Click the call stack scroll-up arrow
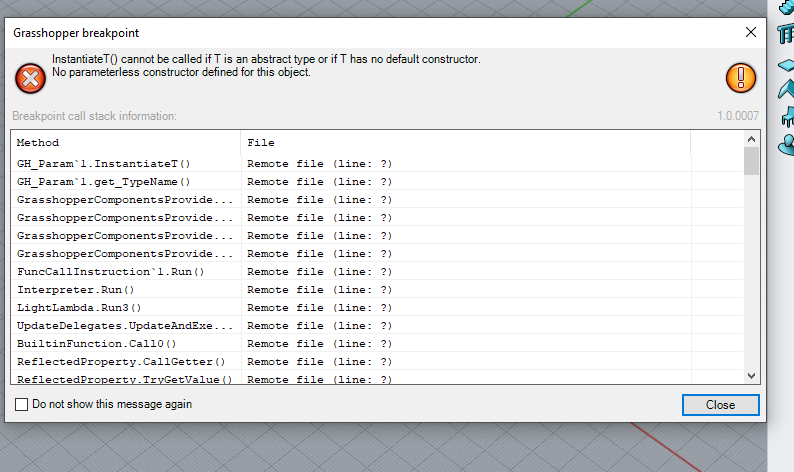 tap(751, 139)
